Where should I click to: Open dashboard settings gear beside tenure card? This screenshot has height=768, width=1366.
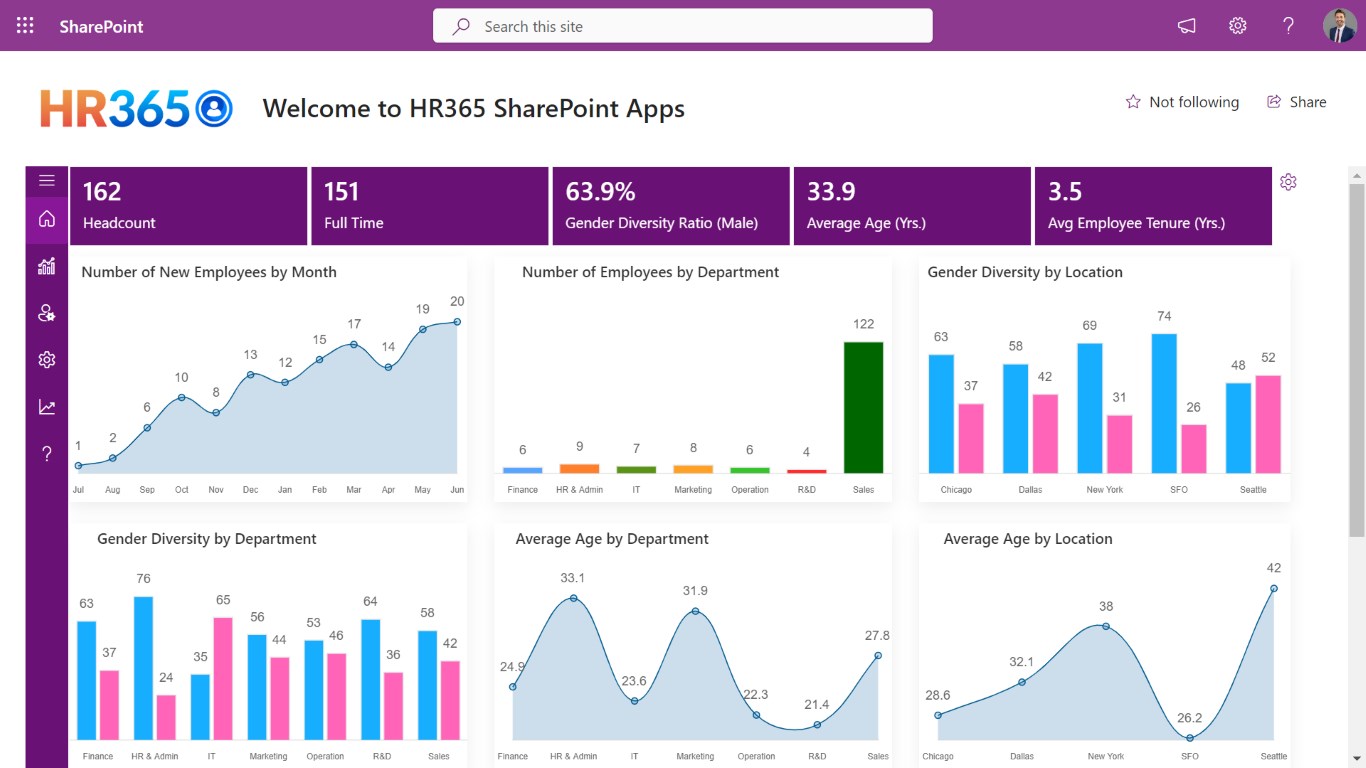click(1288, 182)
